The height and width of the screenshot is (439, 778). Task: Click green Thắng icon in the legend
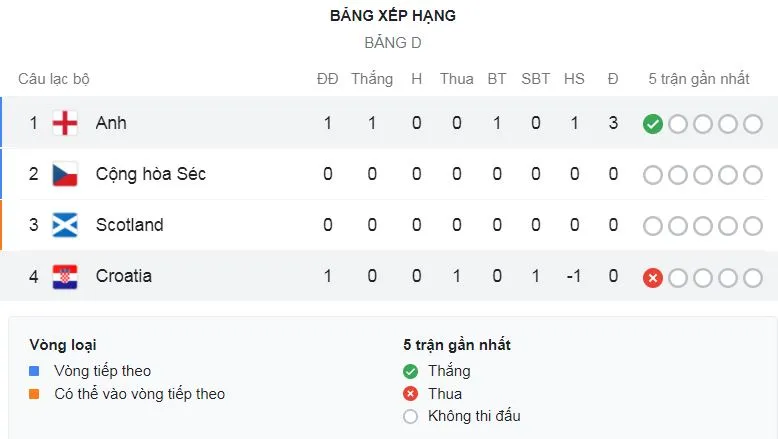(410, 371)
